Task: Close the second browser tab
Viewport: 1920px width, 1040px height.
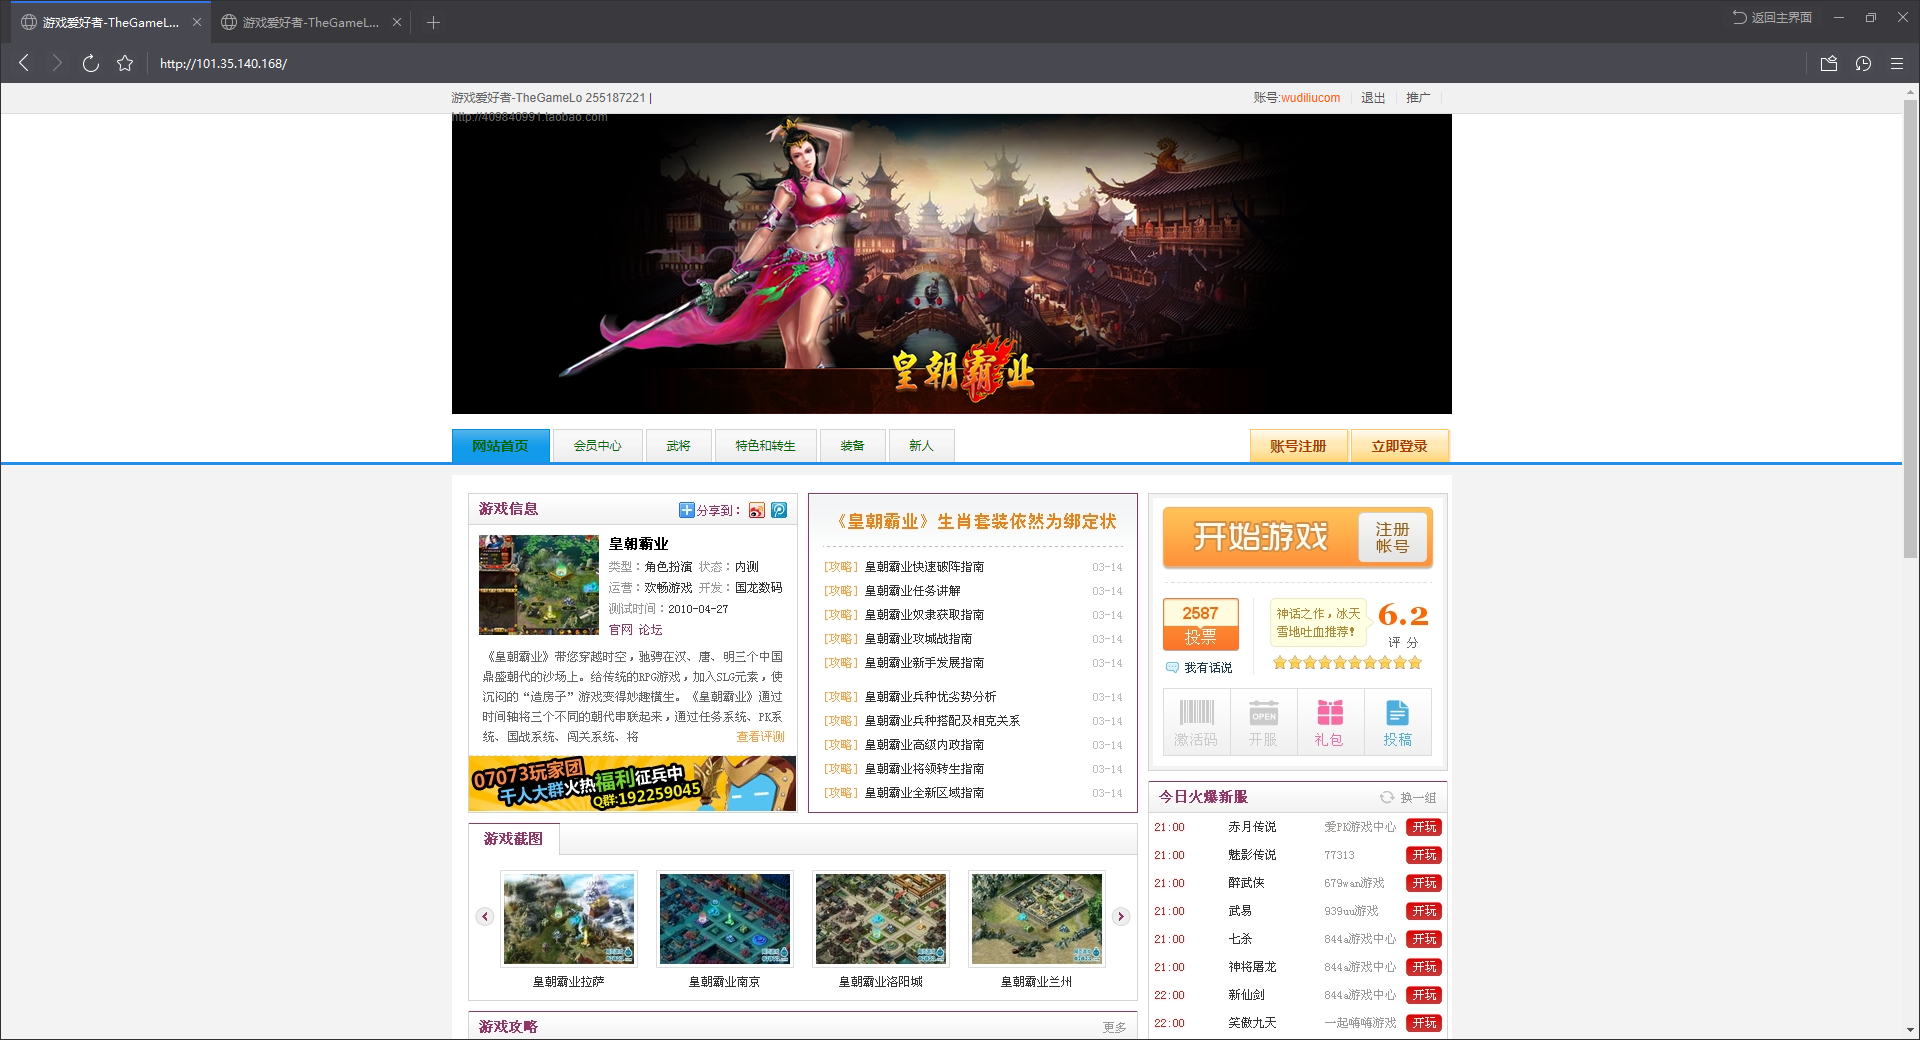Action: click(x=397, y=22)
